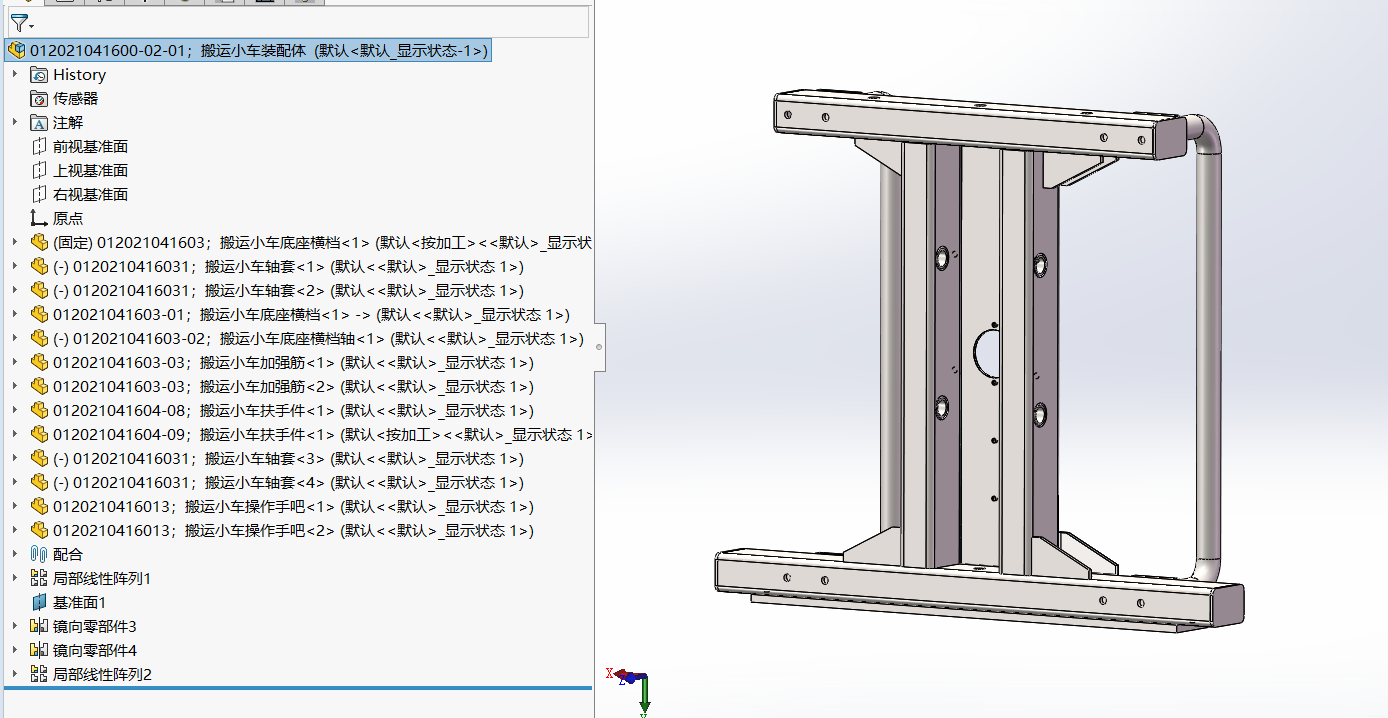This screenshot has height=718, width=1388.
Task: Click into the feature tree filter field
Action: pos(310,22)
